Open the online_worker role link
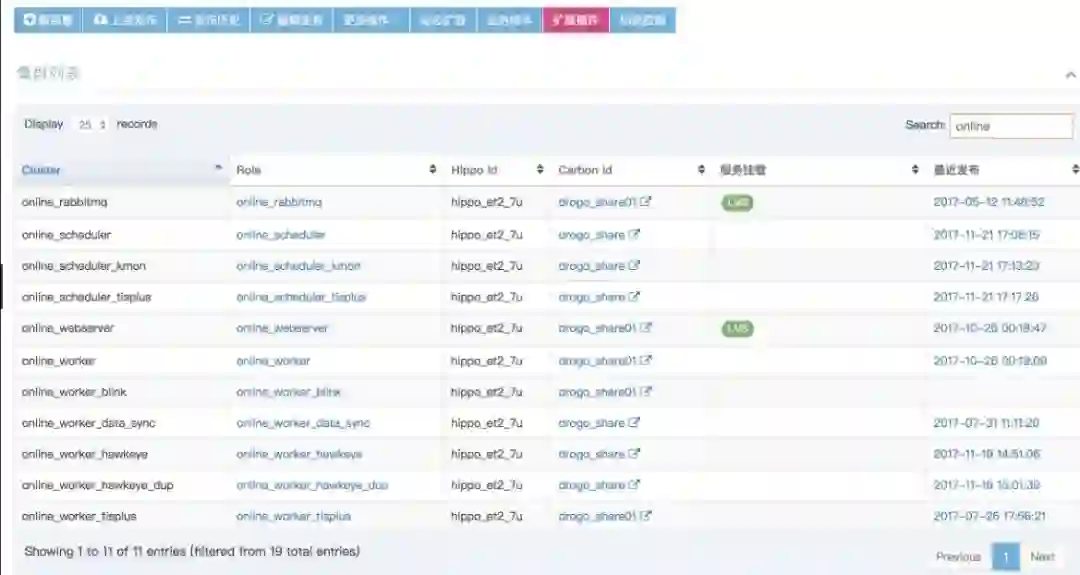Viewport: 1080px width, 575px height. tap(273, 360)
